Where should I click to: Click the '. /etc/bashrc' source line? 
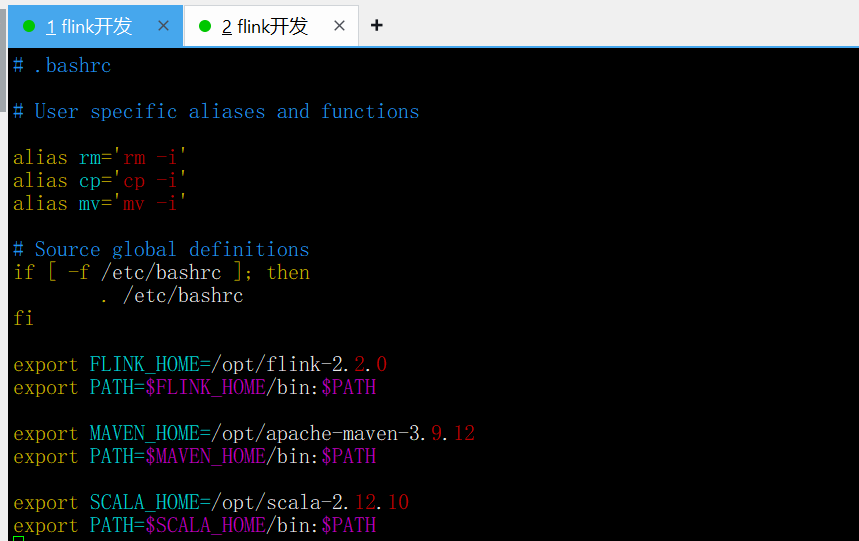tap(172, 296)
